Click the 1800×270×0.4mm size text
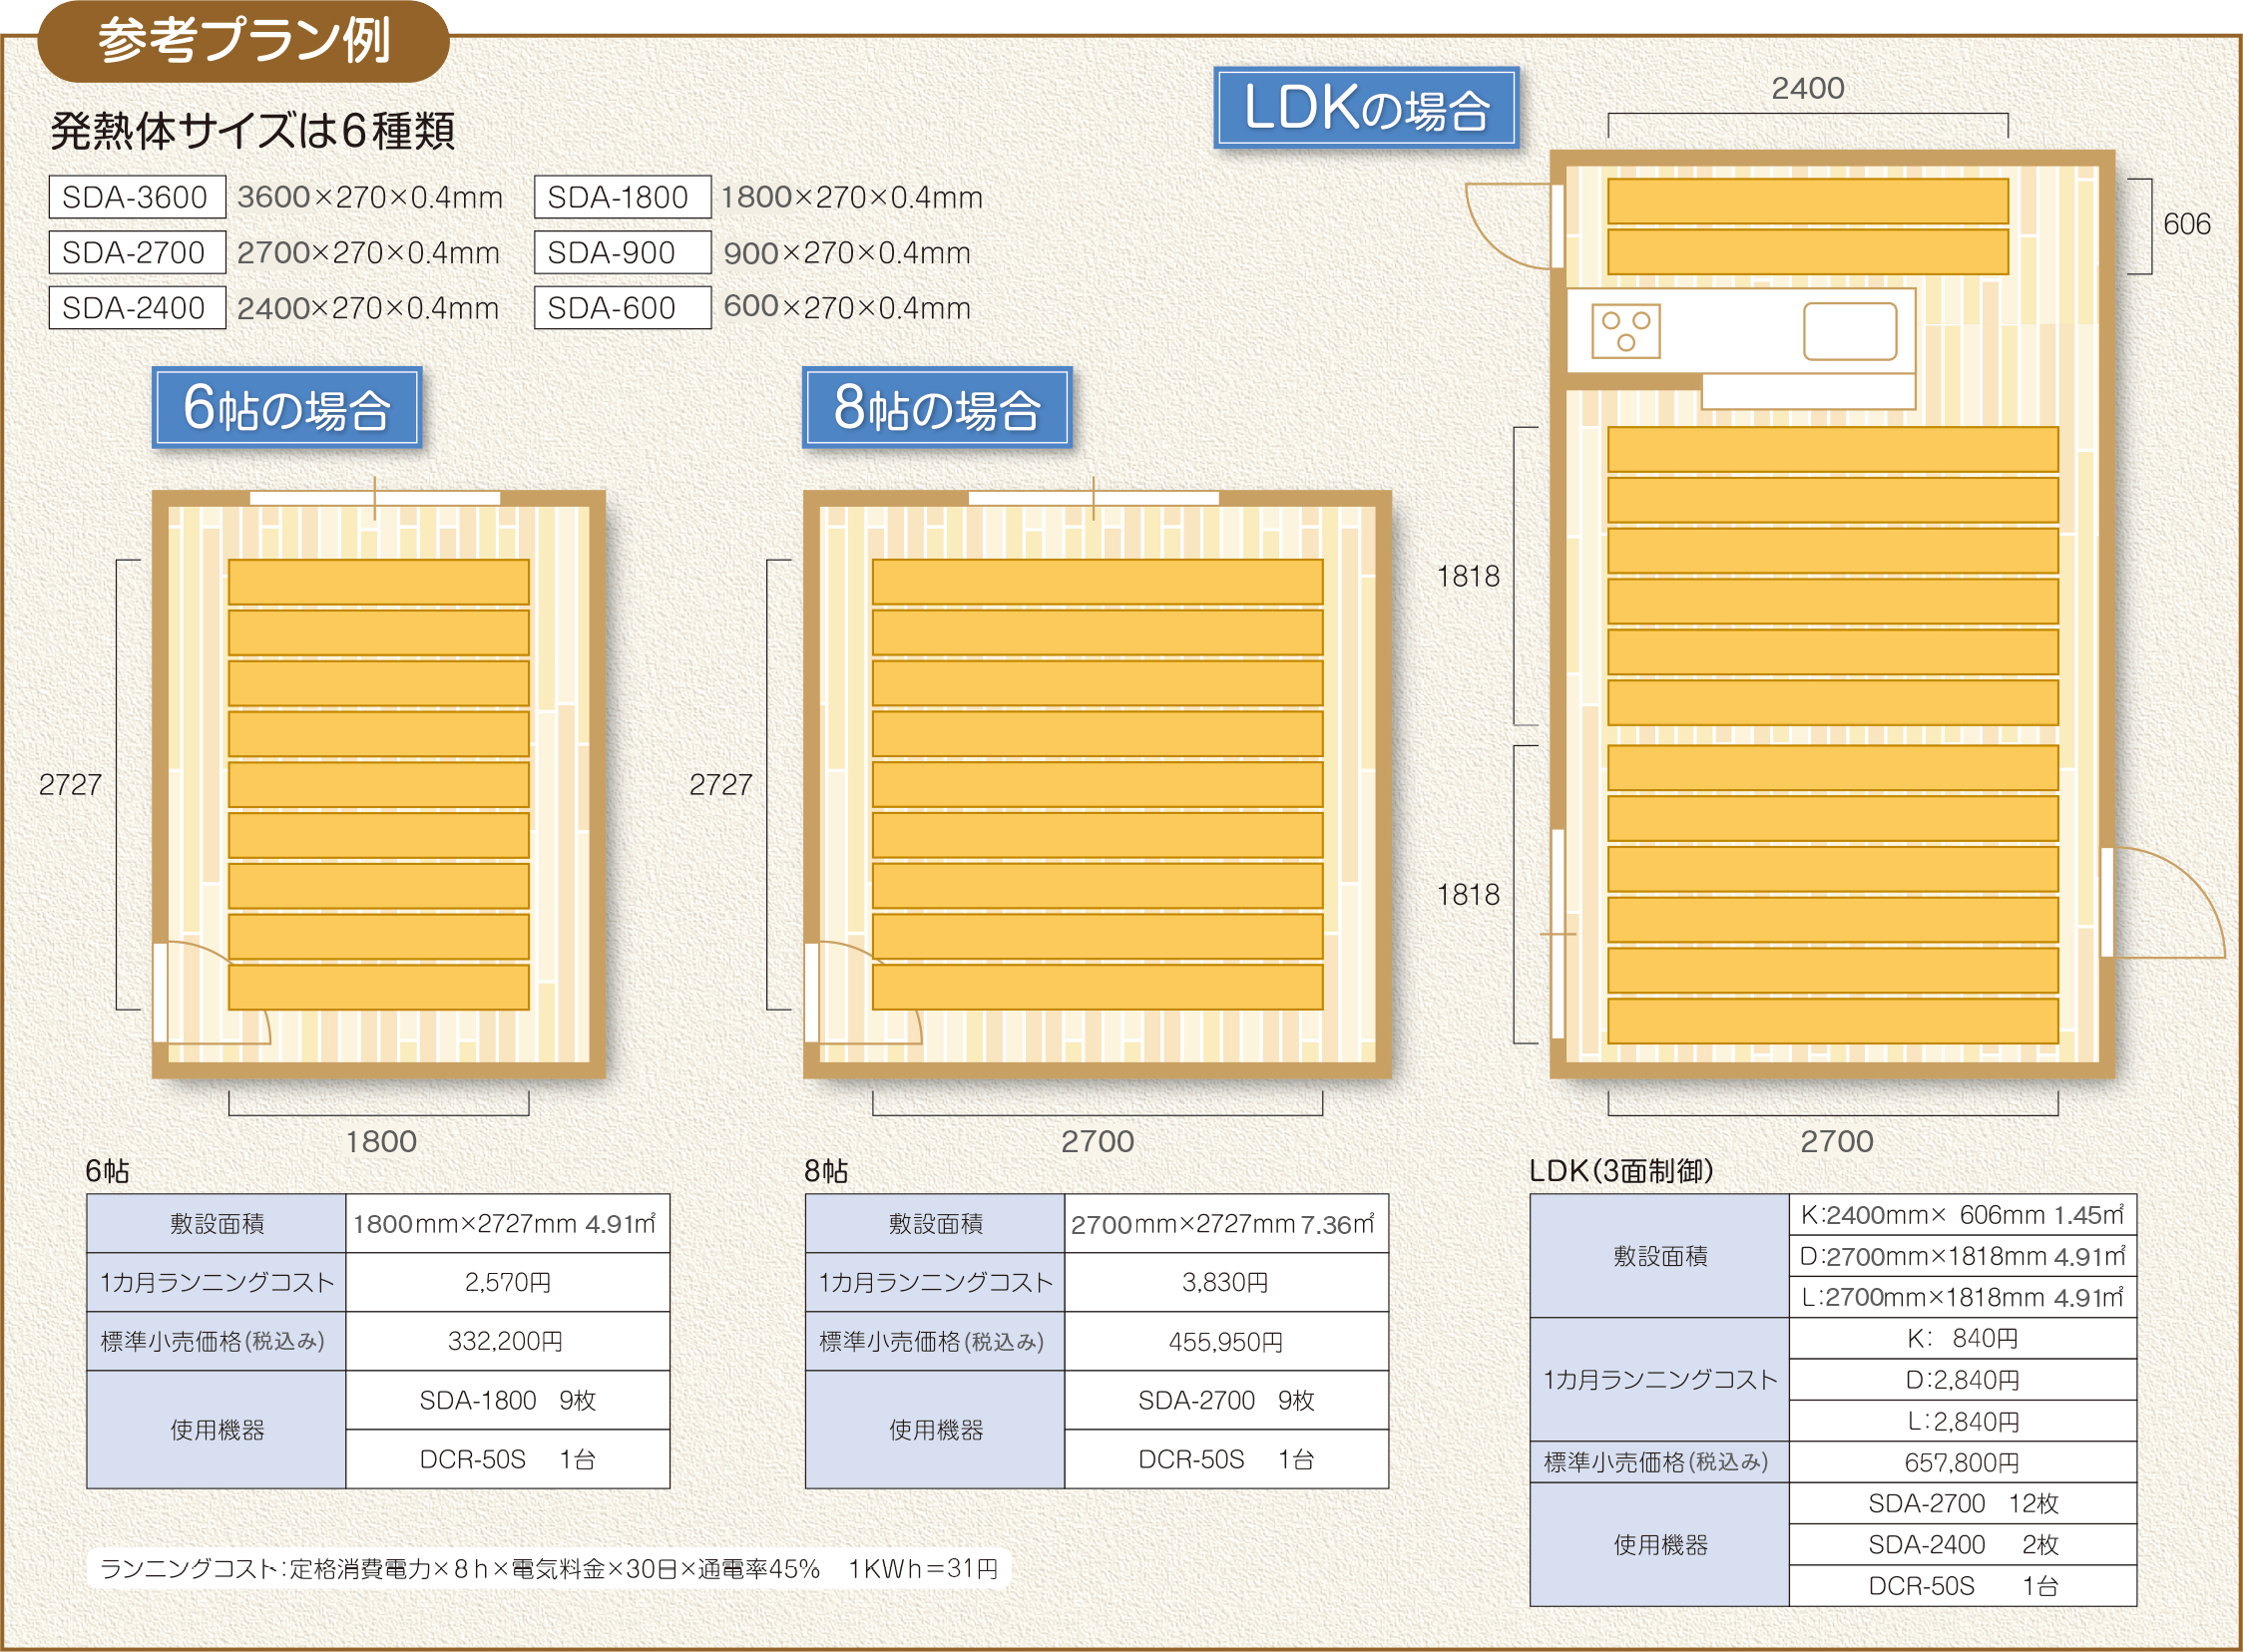Image resolution: width=2243 pixels, height=1652 pixels. (852, 197)
